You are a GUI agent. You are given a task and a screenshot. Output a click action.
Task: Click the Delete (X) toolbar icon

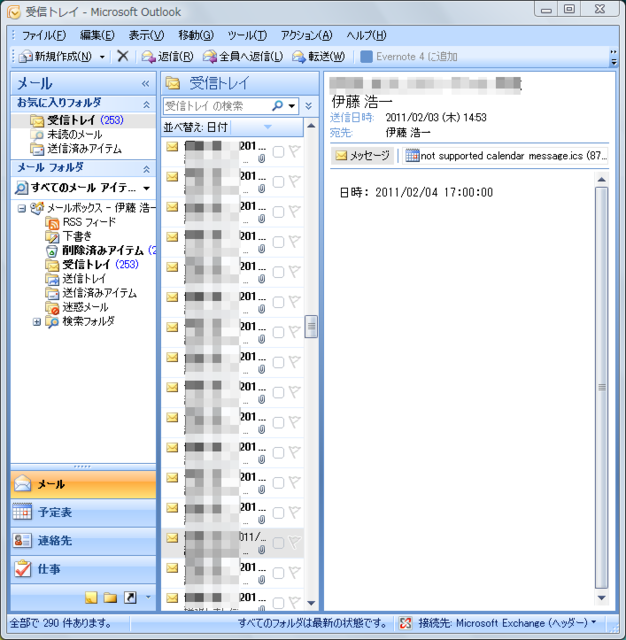point(122,56)
